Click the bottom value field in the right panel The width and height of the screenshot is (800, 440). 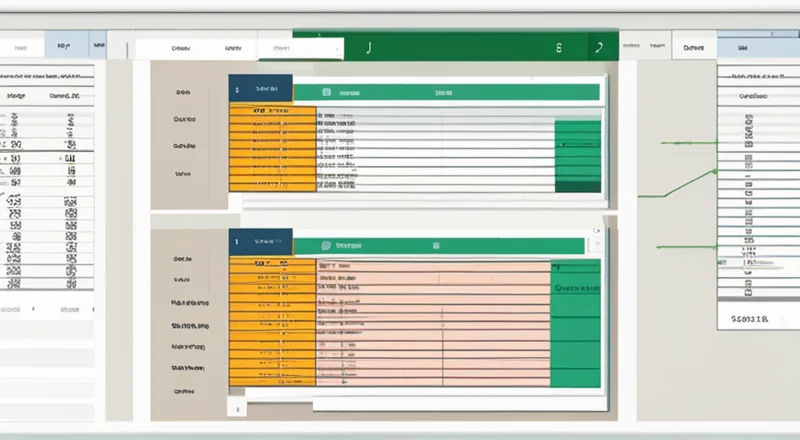[750, 320]
